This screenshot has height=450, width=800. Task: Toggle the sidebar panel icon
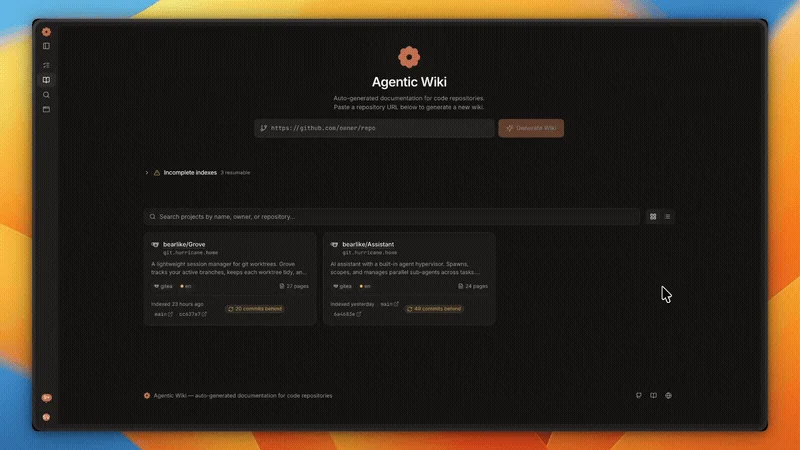46,46
